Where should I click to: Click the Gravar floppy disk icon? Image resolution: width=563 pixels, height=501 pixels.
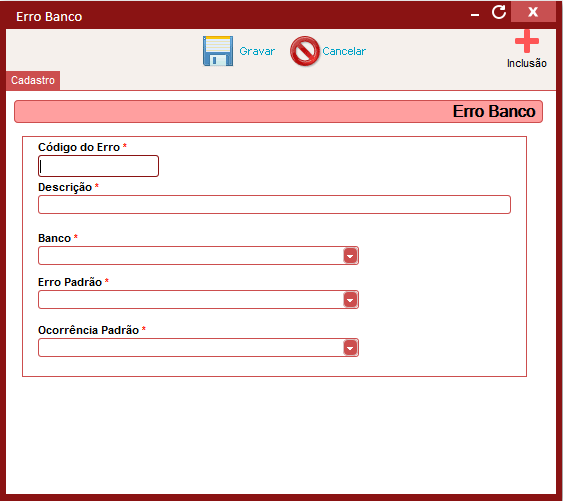(218, 51)
